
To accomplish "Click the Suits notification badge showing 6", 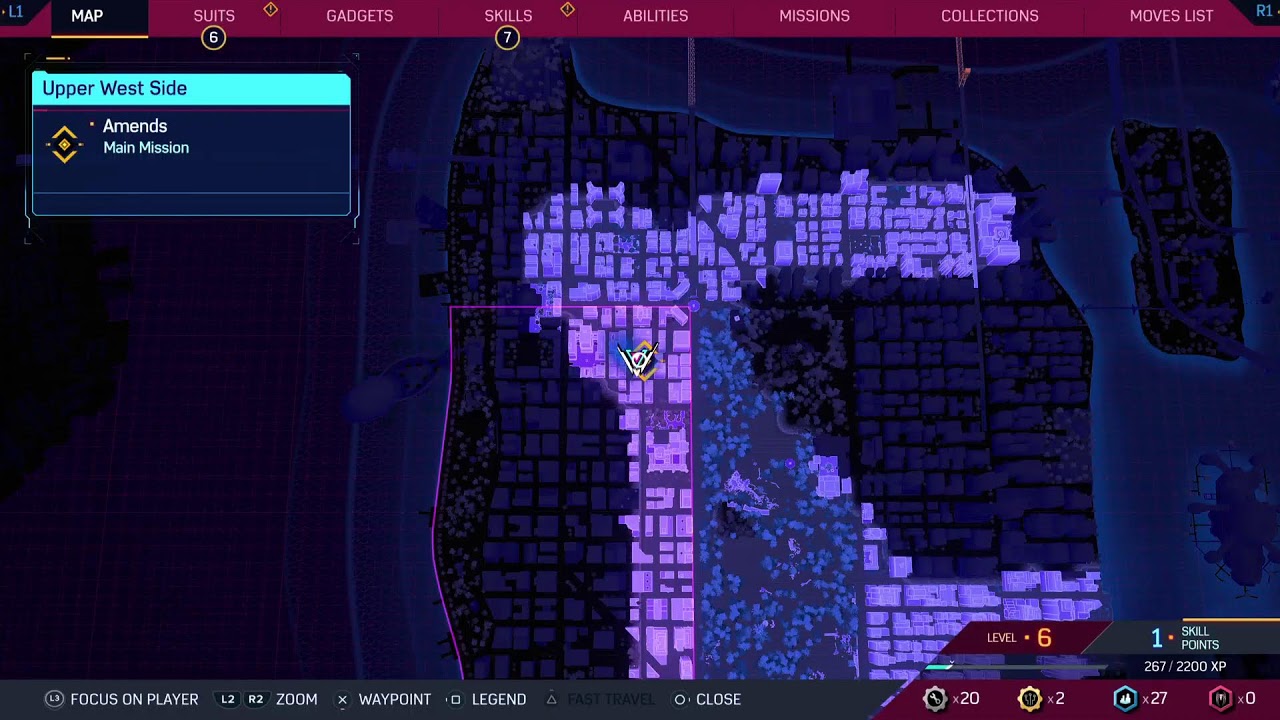I will 213,38.
